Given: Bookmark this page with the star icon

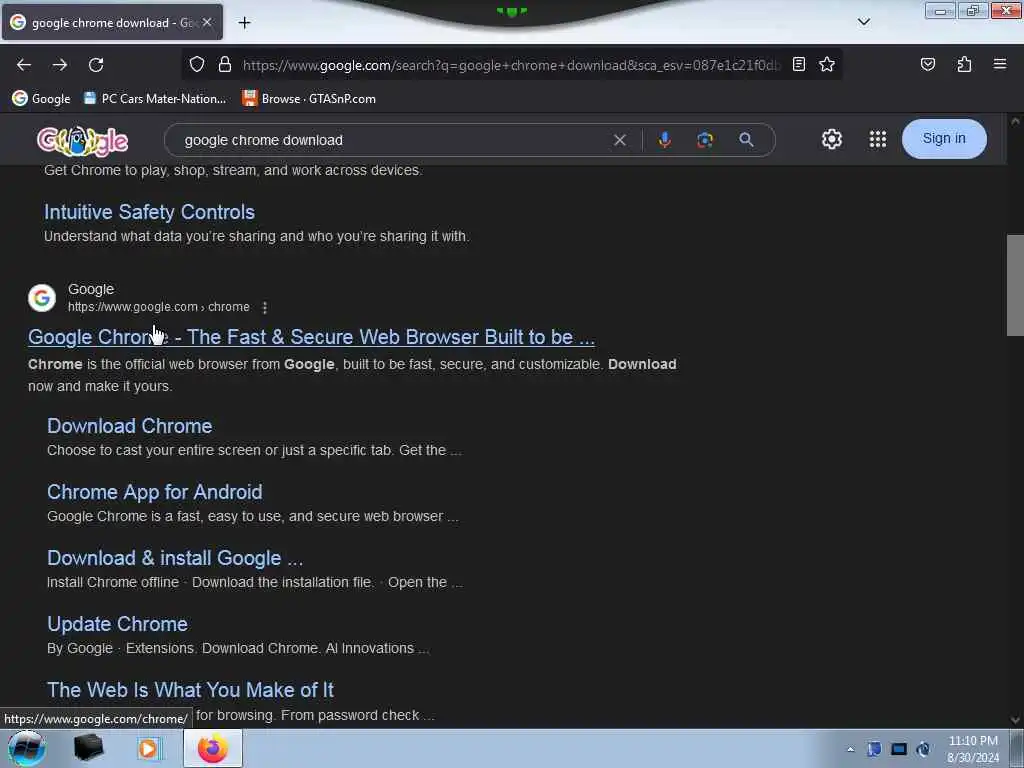Looking at the screenshot, I should [x=827, y=64].
